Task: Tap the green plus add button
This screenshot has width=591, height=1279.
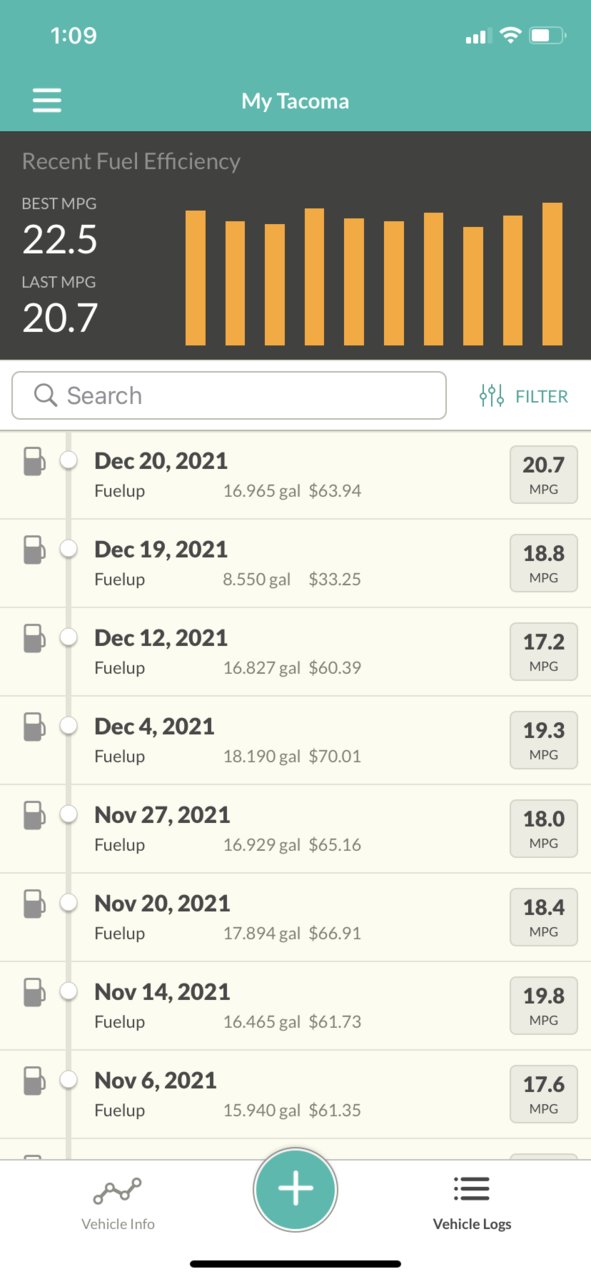Action: click(295, 1189)
